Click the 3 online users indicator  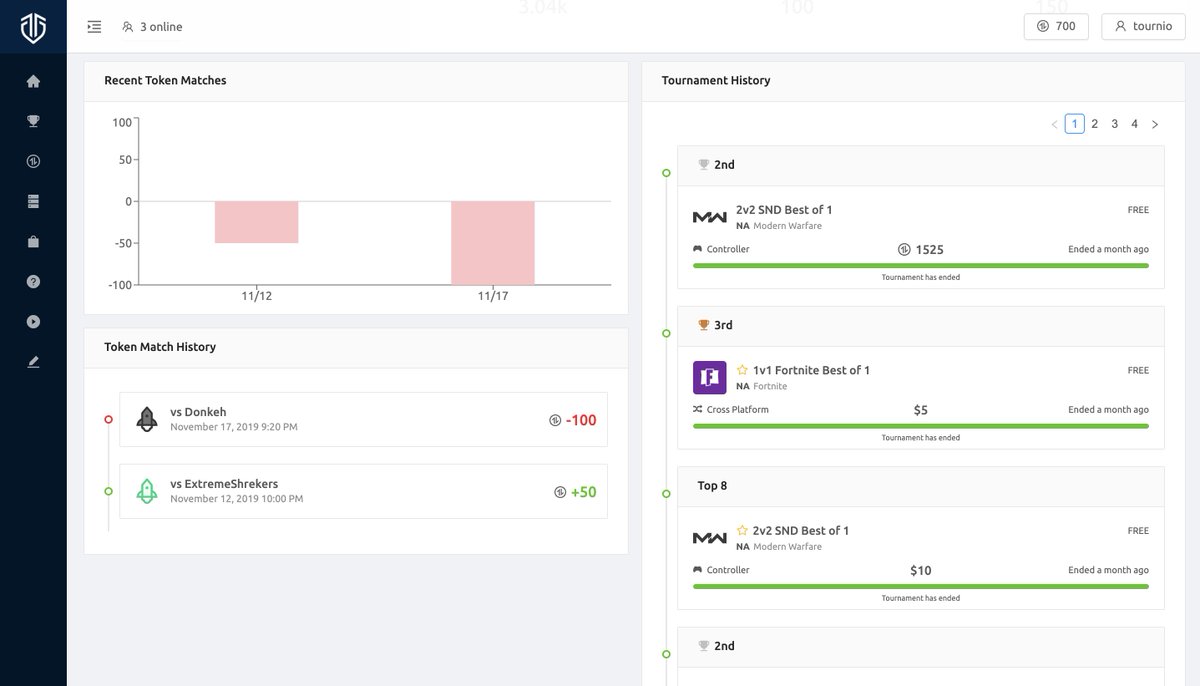click(x=152, y=27)
